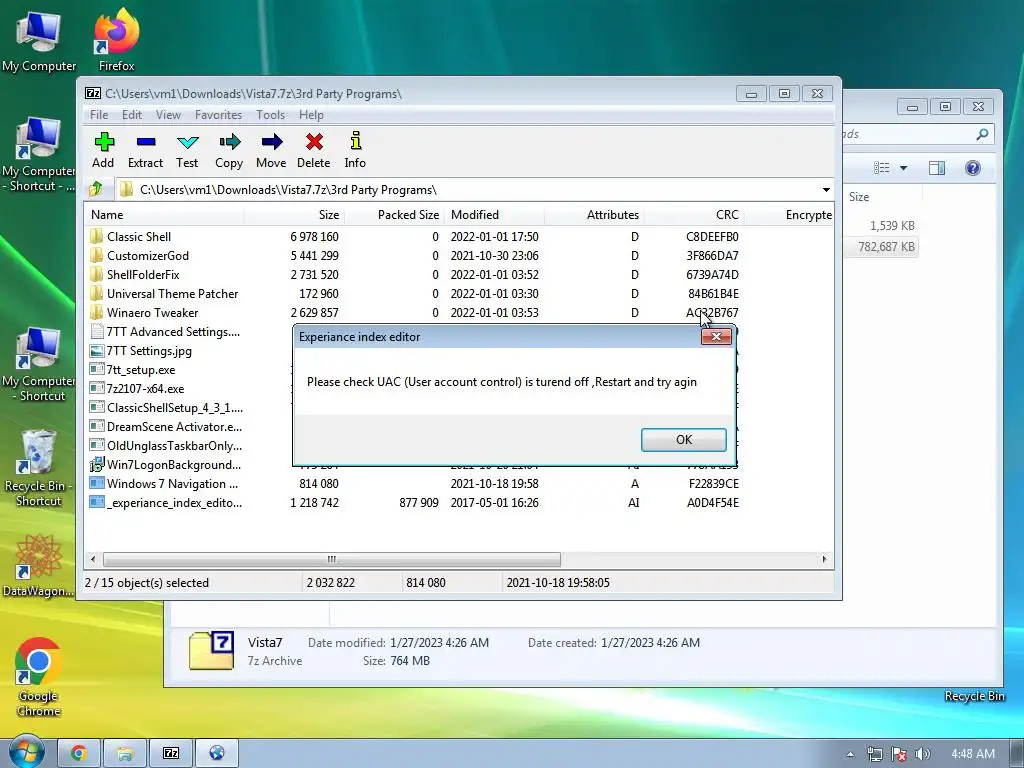Image resolution: width=1024 pixels, height=768 pixels.
Task: Open the Edit menu
Action: click(131, 114)
